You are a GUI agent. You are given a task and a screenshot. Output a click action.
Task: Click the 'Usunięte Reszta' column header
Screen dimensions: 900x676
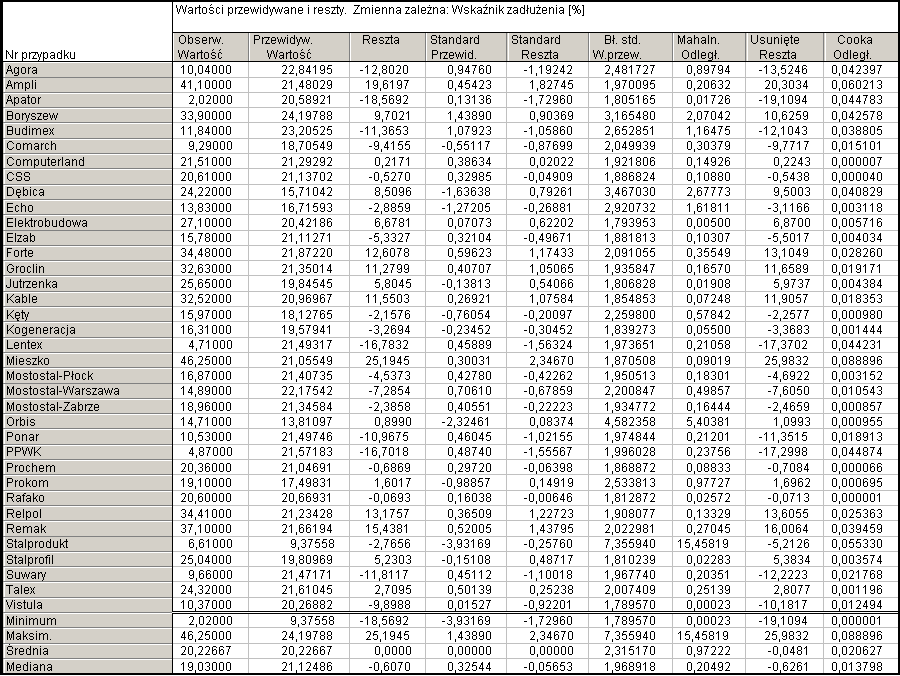(785, 47)
